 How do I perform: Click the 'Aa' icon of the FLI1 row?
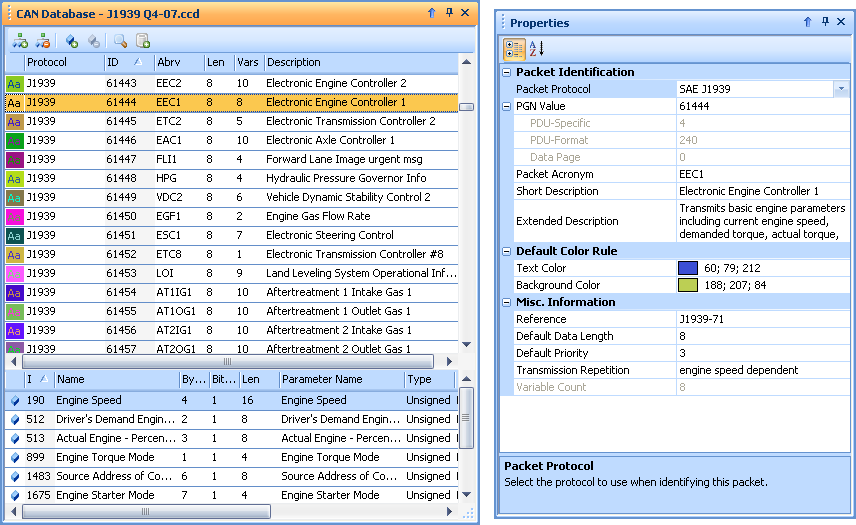14,160
